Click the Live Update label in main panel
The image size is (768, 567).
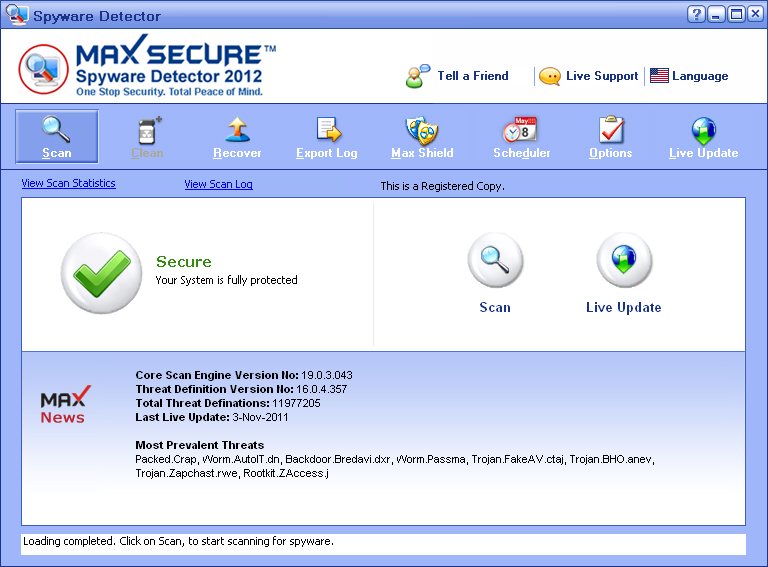[x=624, y=307]
